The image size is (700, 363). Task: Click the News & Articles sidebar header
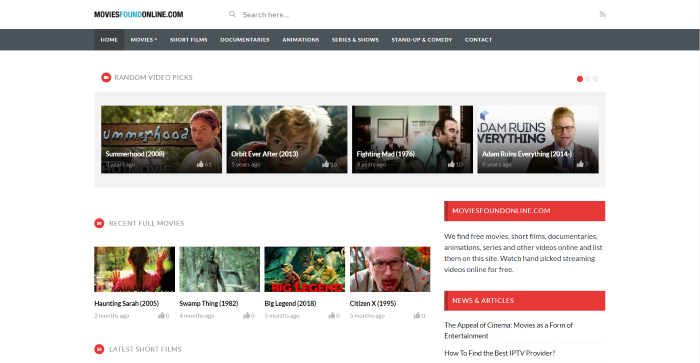tap(525, 301)
